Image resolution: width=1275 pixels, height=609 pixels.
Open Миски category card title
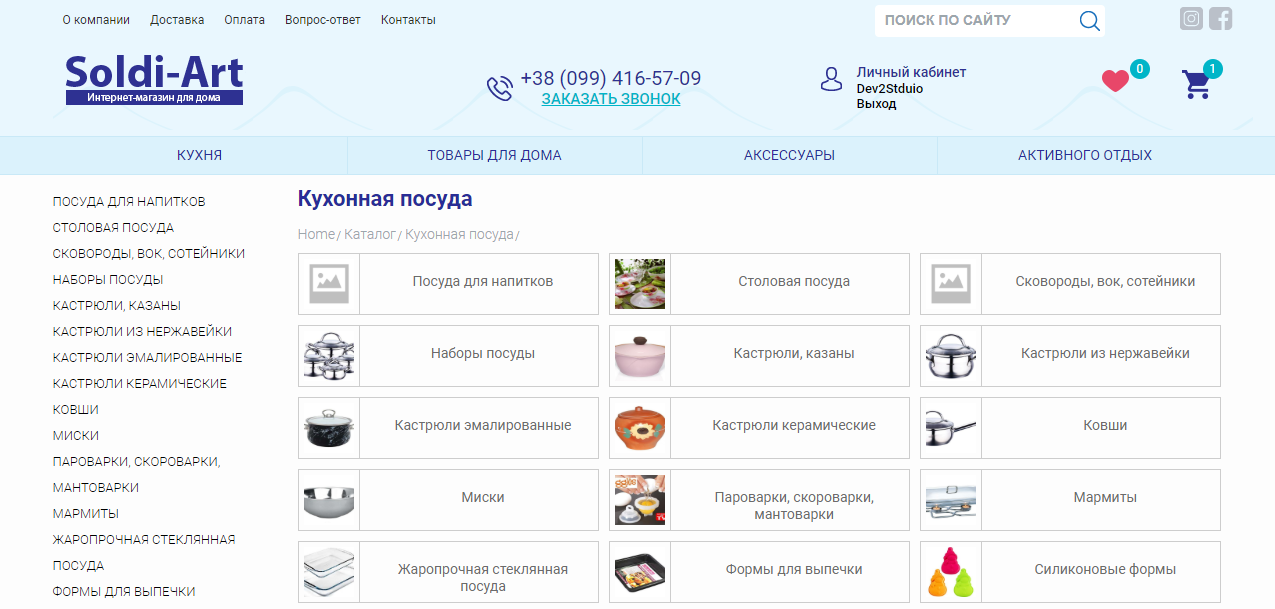(483, 498)
